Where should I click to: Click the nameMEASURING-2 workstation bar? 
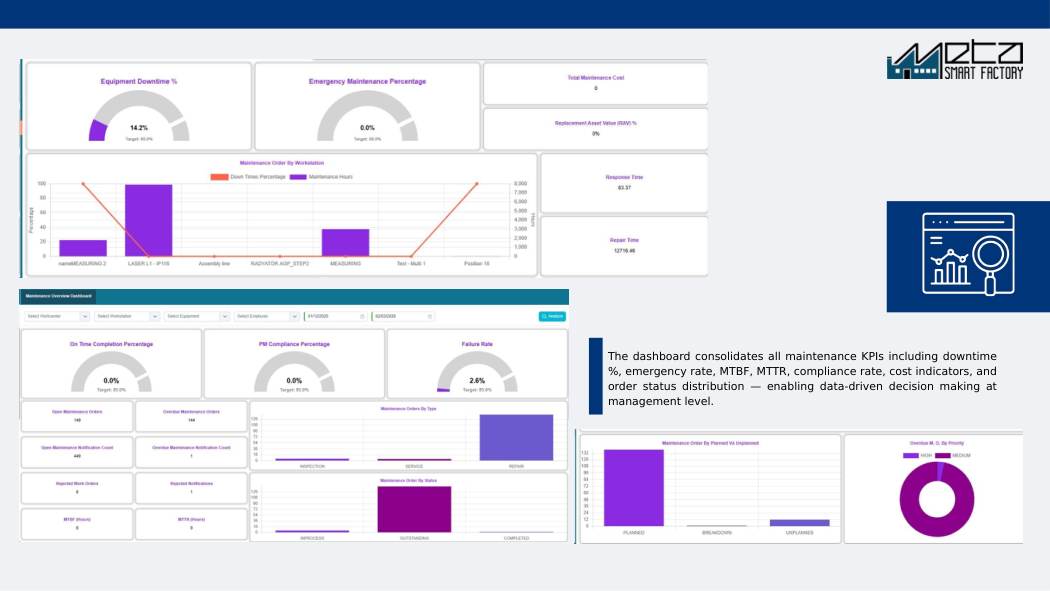point(83,248)
